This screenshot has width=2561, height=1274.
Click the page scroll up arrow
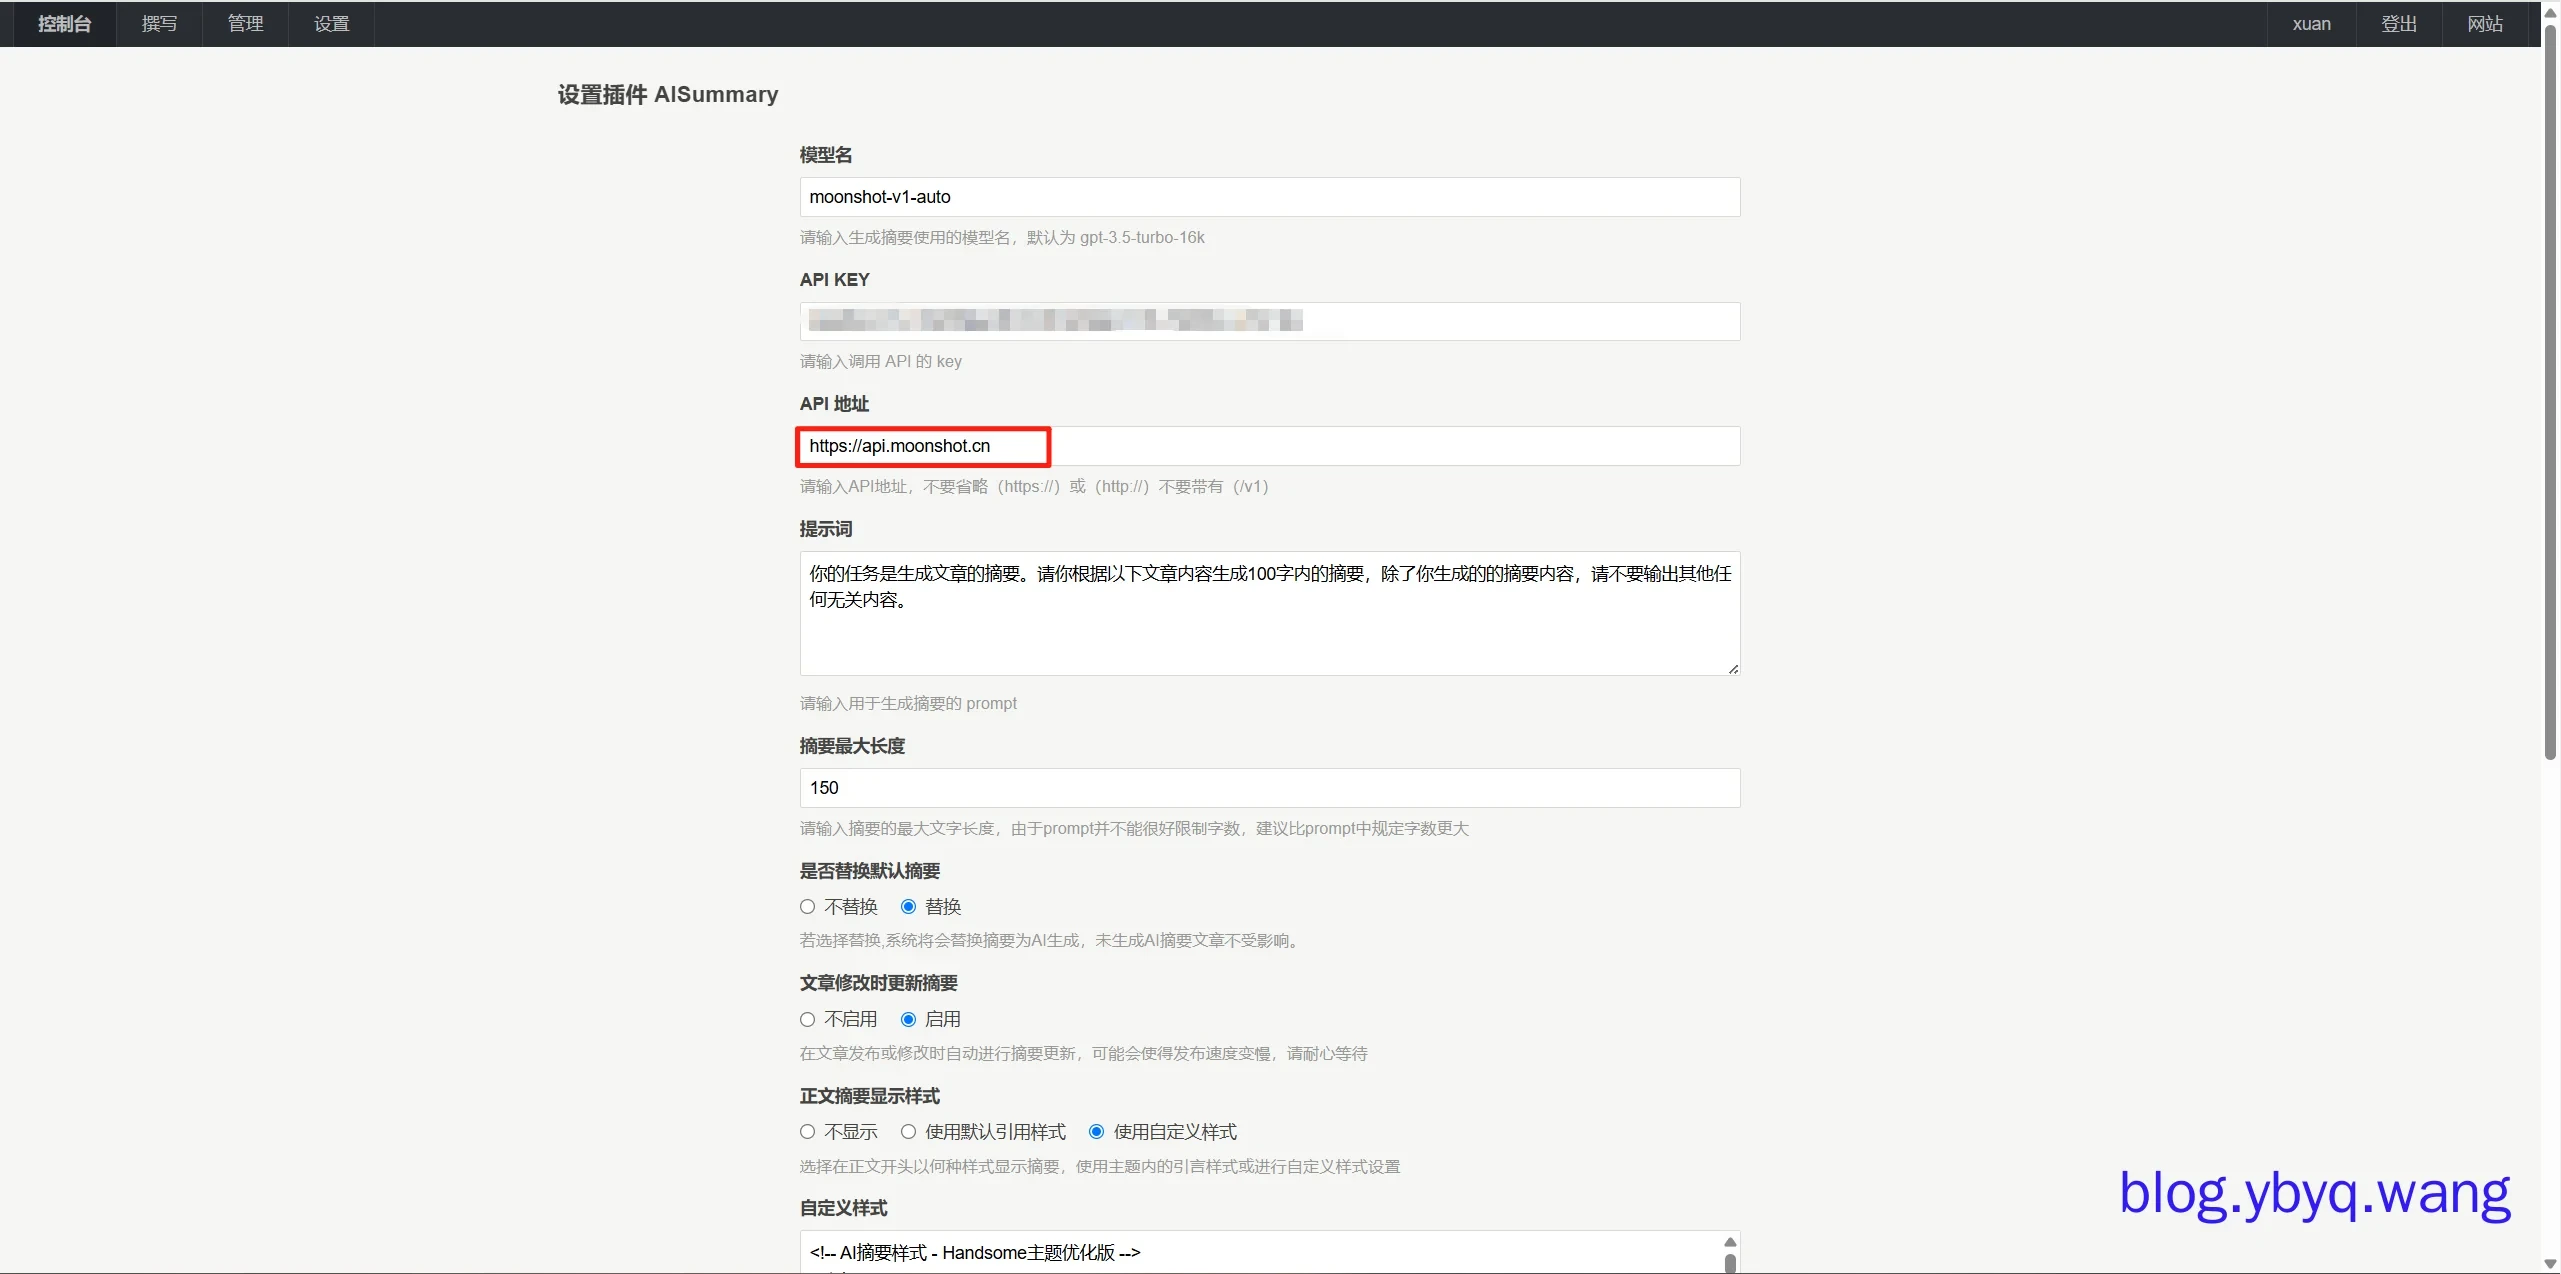tap(2550, 12)
